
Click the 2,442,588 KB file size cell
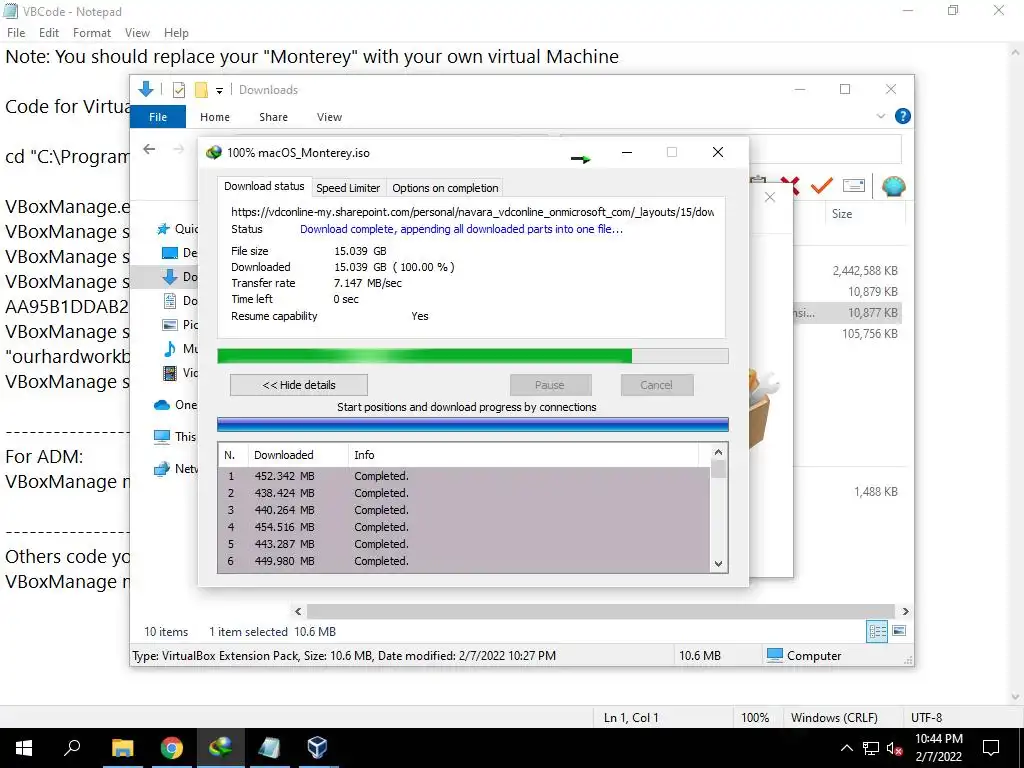(x=865, y=270)
